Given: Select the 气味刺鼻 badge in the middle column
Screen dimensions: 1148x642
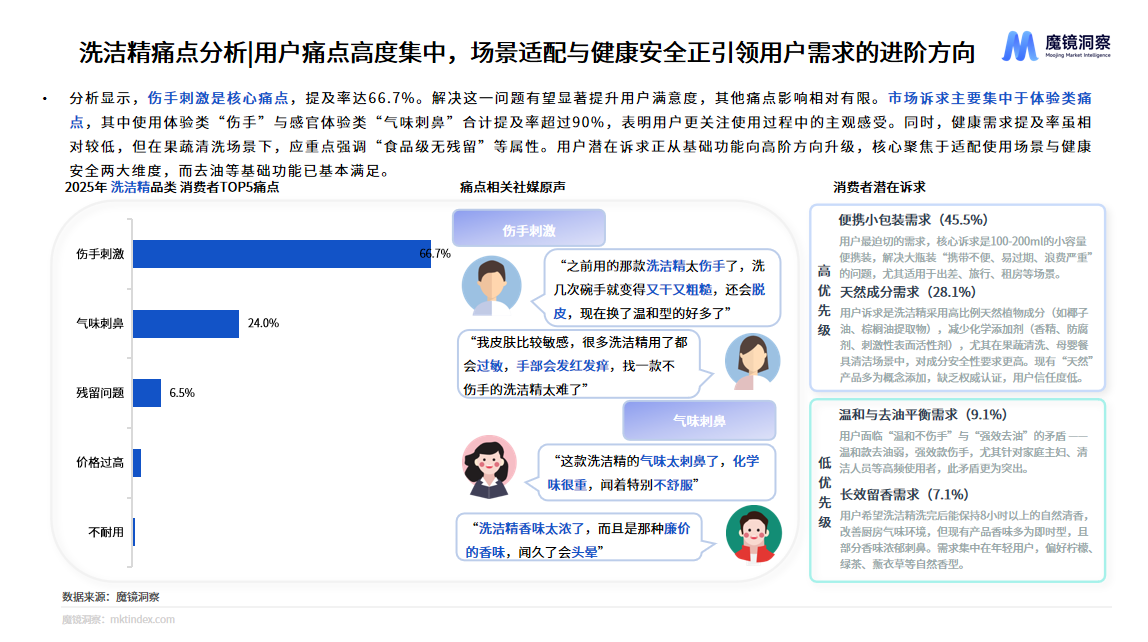Looking at the screenshot, I should tap(699, 419).
